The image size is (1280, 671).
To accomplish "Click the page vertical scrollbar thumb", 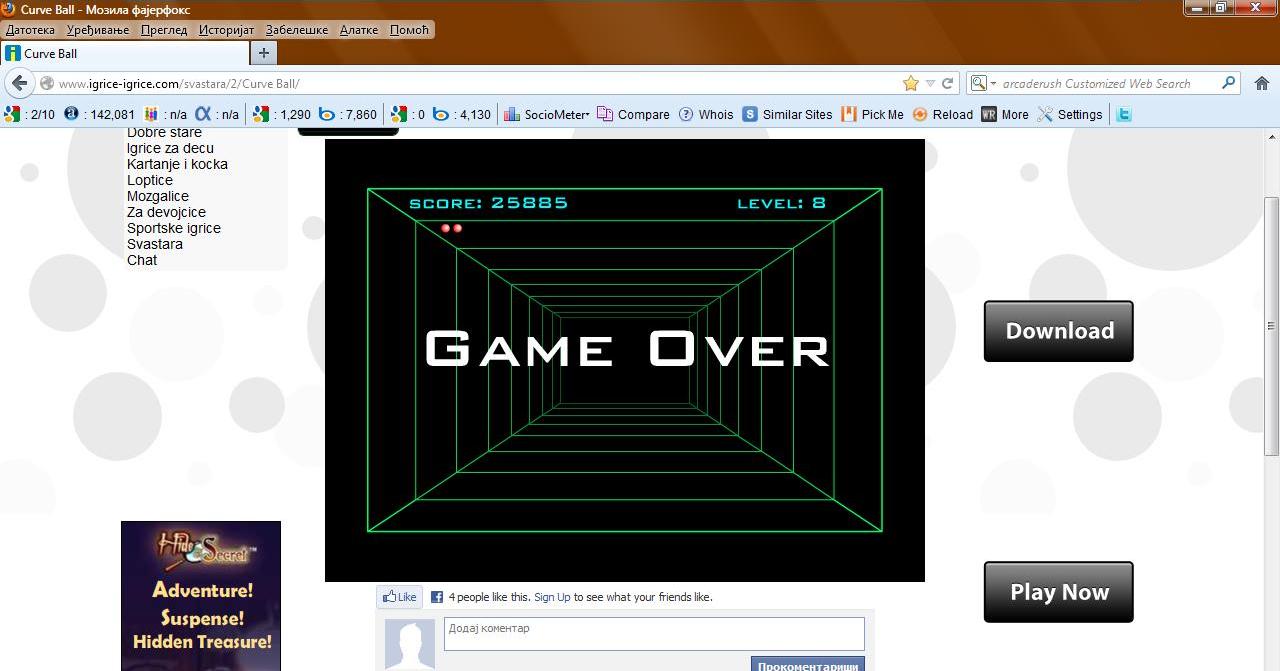I will coord(1272,325).
